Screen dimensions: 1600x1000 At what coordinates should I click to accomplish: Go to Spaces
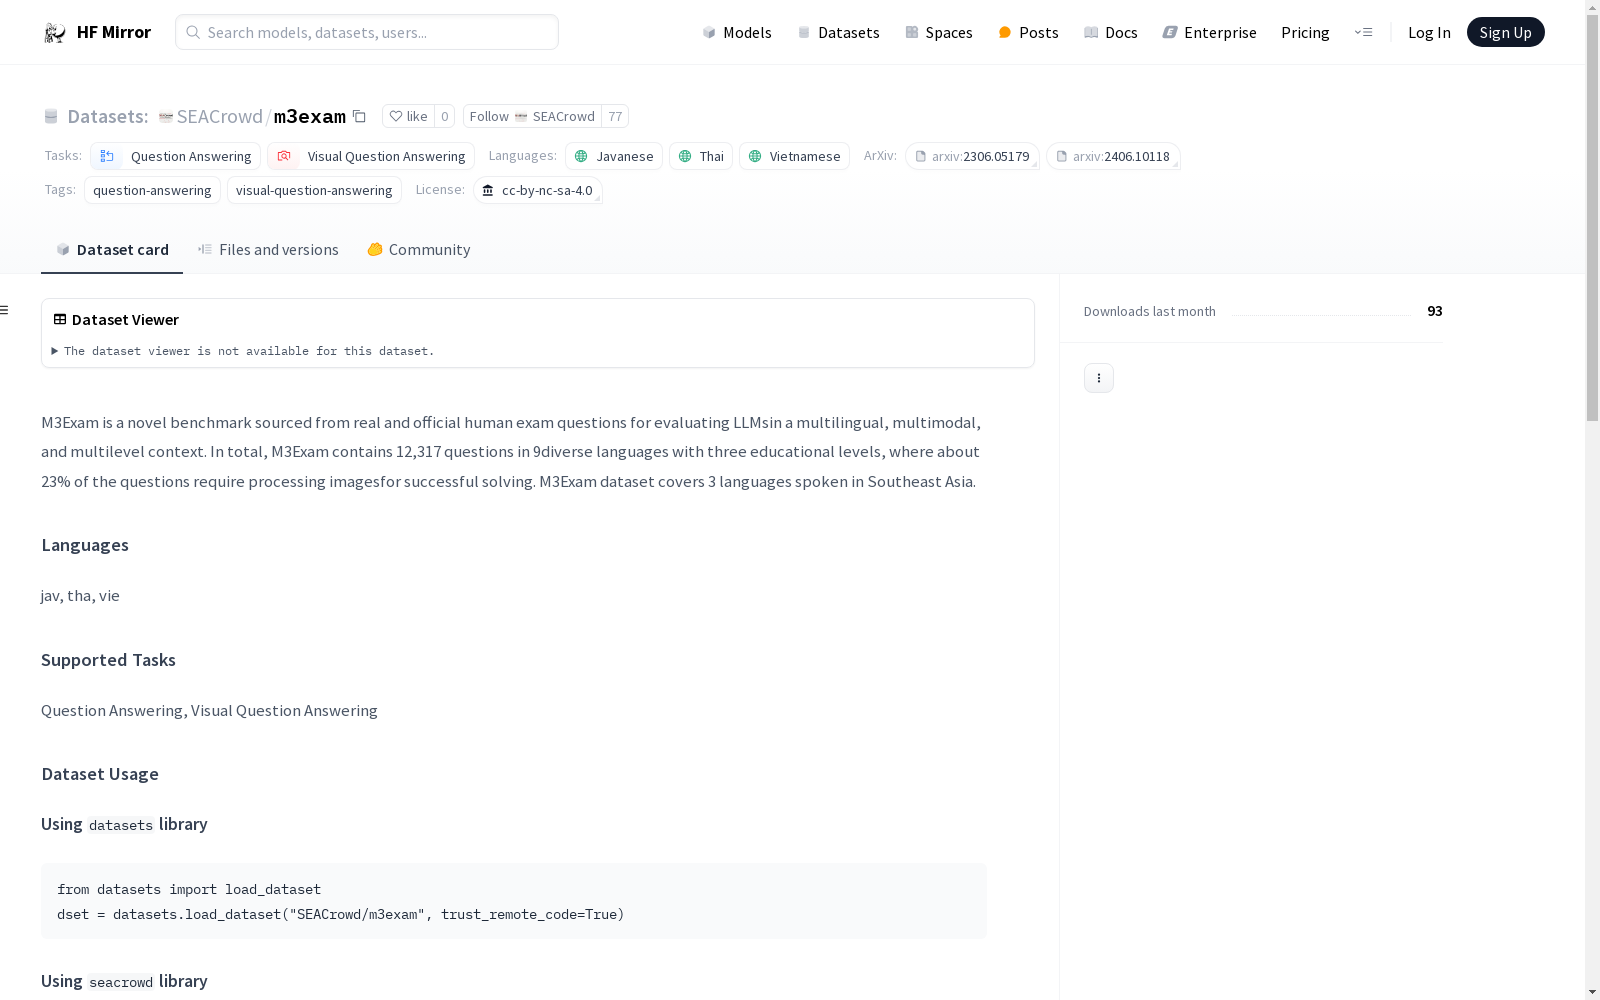(939, 33)
